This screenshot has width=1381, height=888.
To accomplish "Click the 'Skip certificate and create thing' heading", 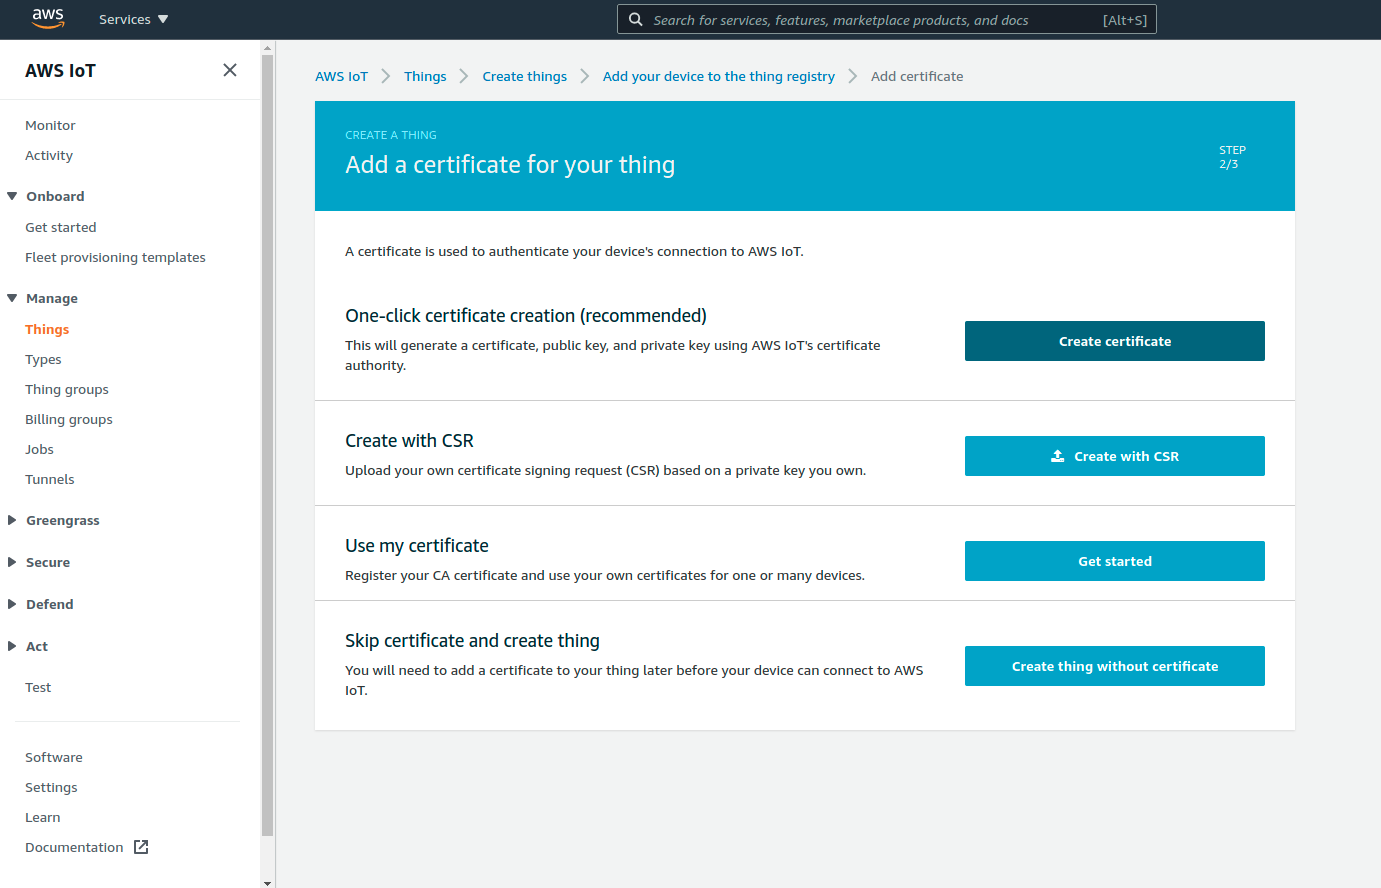I will click(472, 640).
